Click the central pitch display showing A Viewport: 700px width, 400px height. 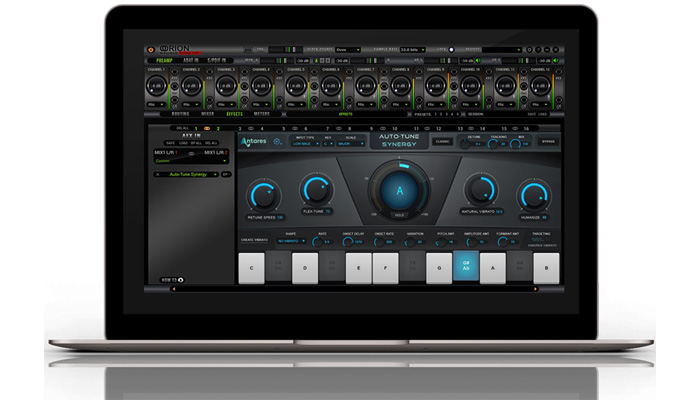[400, 191]
